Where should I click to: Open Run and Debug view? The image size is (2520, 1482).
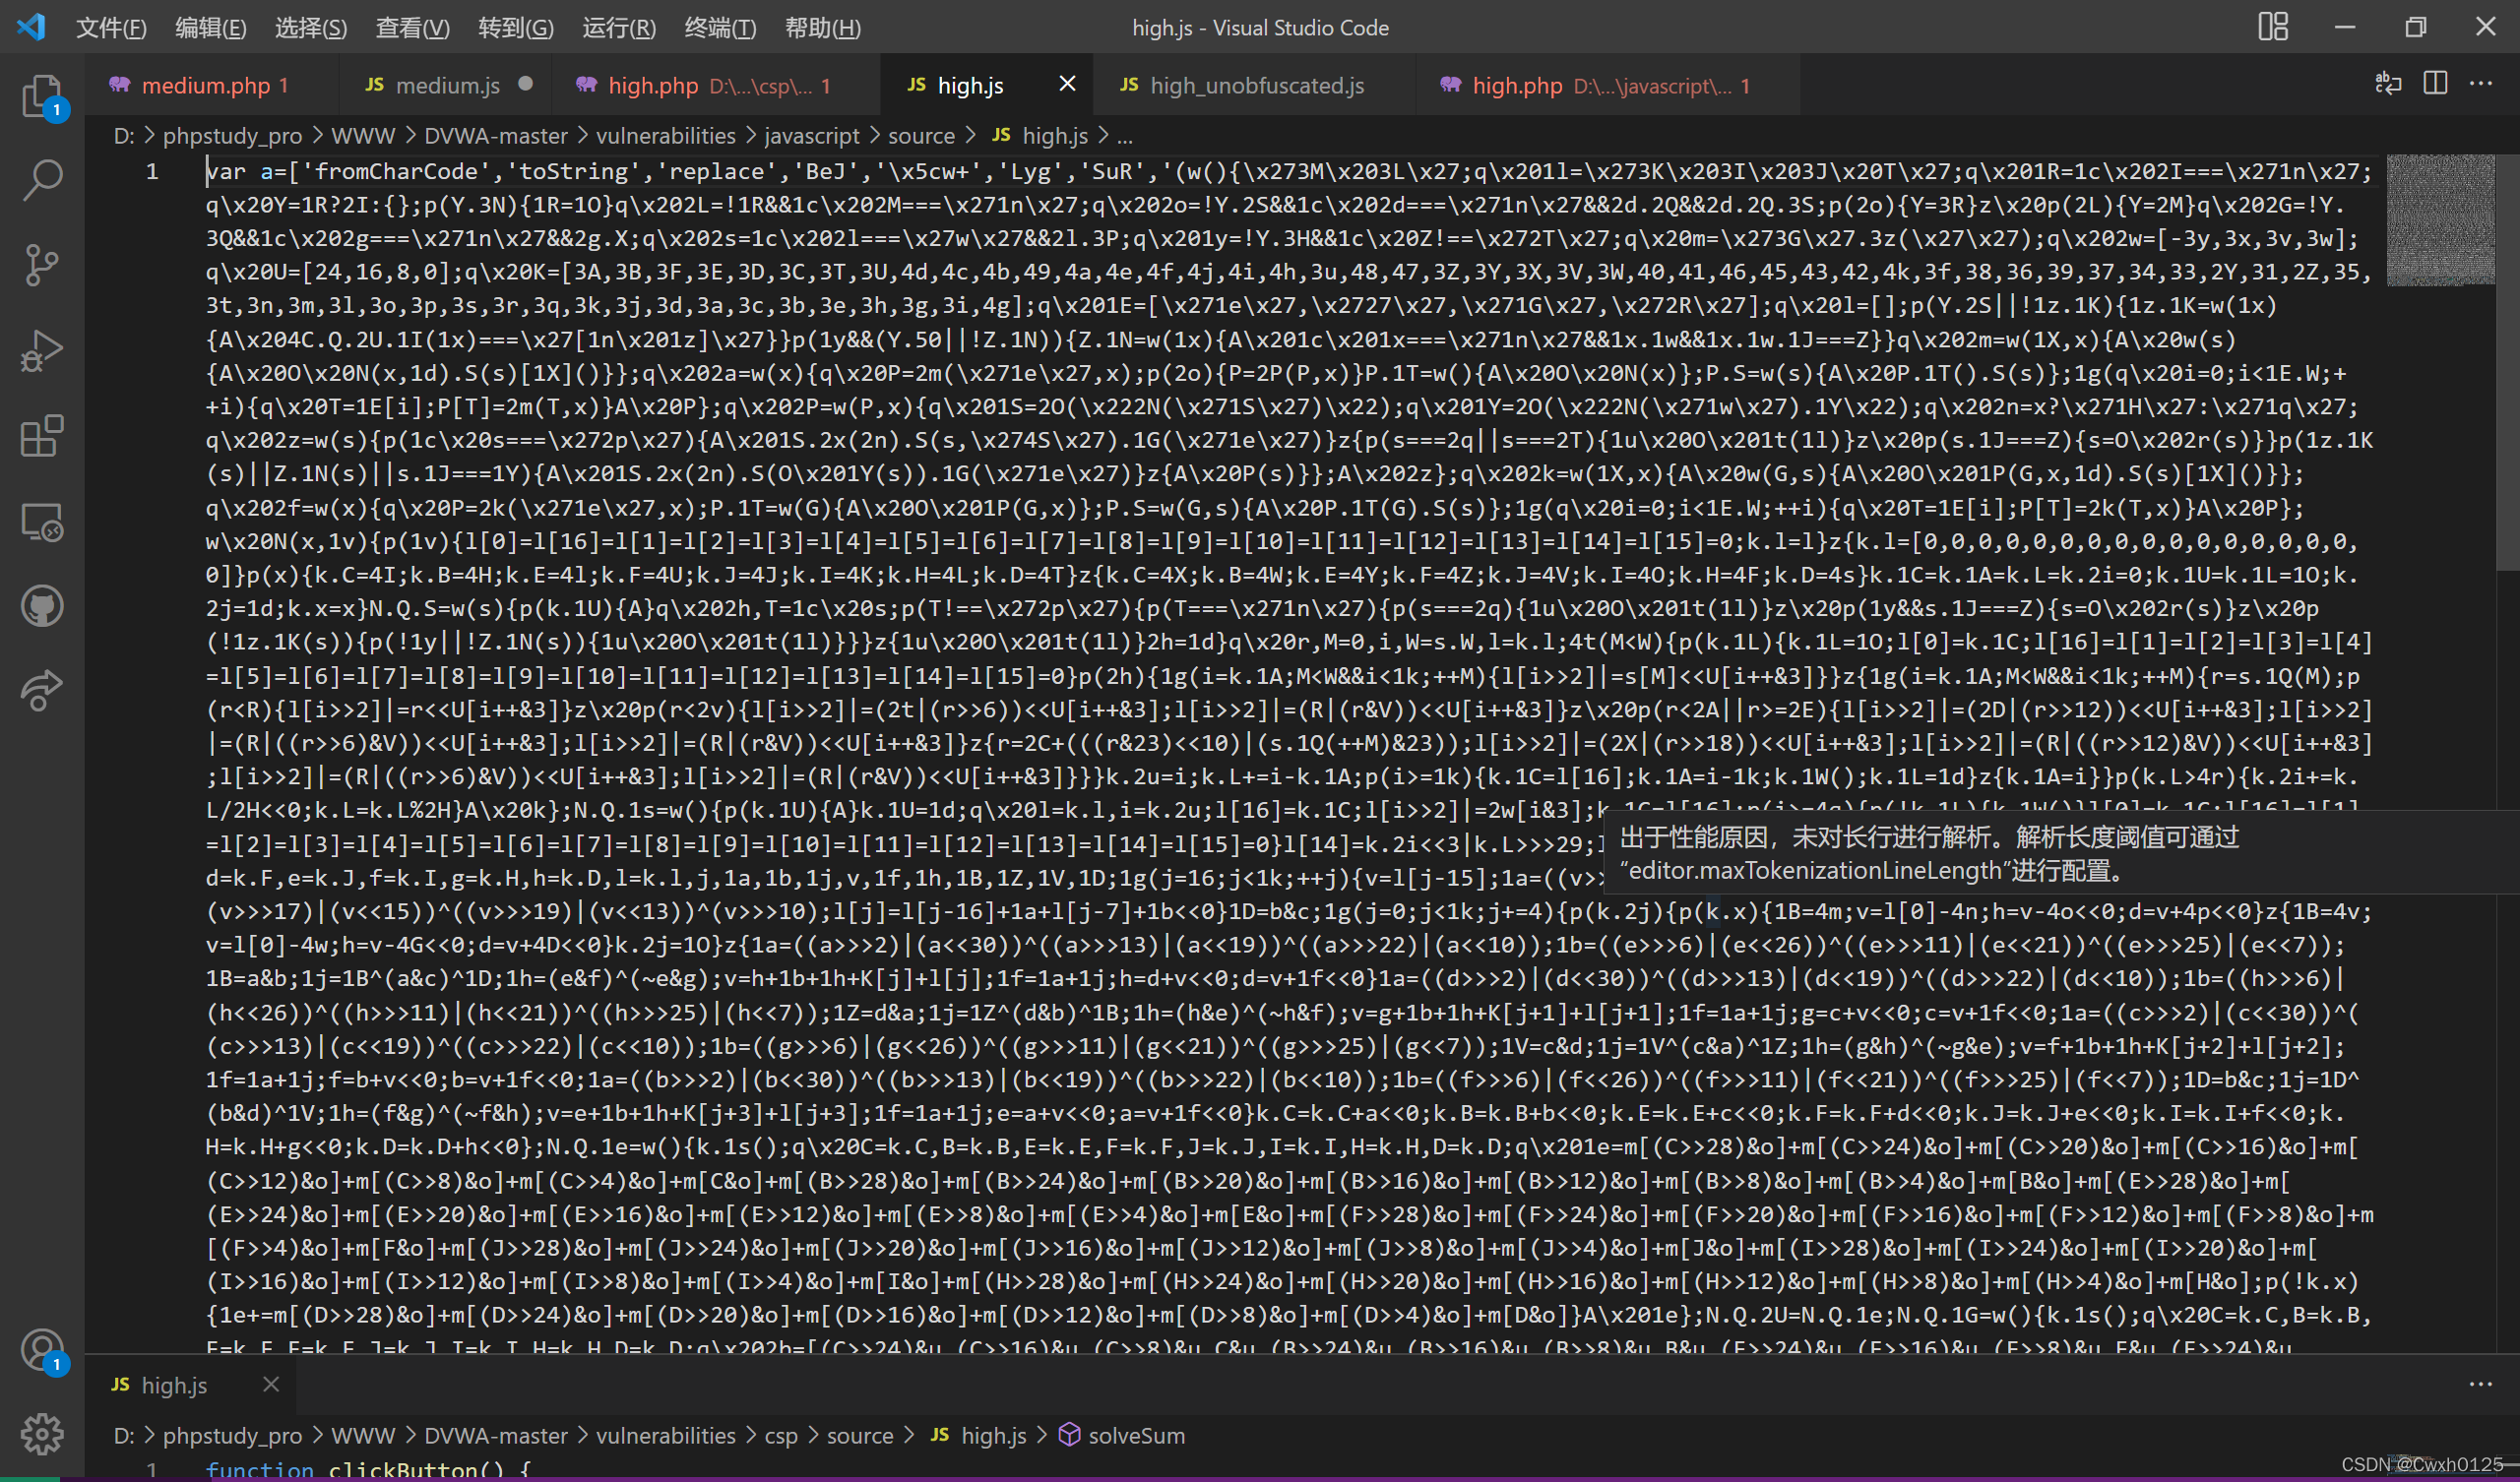pyautogui.click(x=42, y=351)
